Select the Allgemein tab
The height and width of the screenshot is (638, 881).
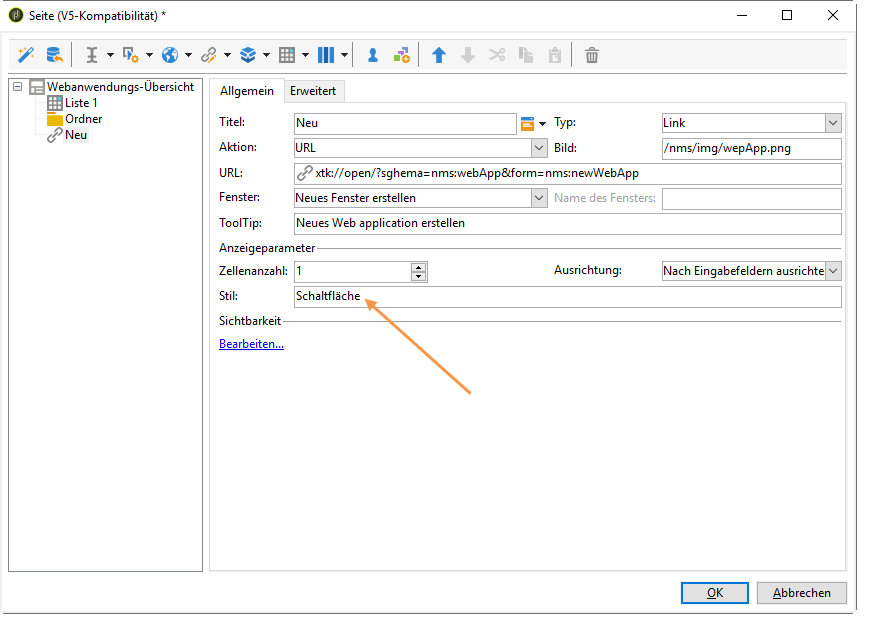coord(247,91)
